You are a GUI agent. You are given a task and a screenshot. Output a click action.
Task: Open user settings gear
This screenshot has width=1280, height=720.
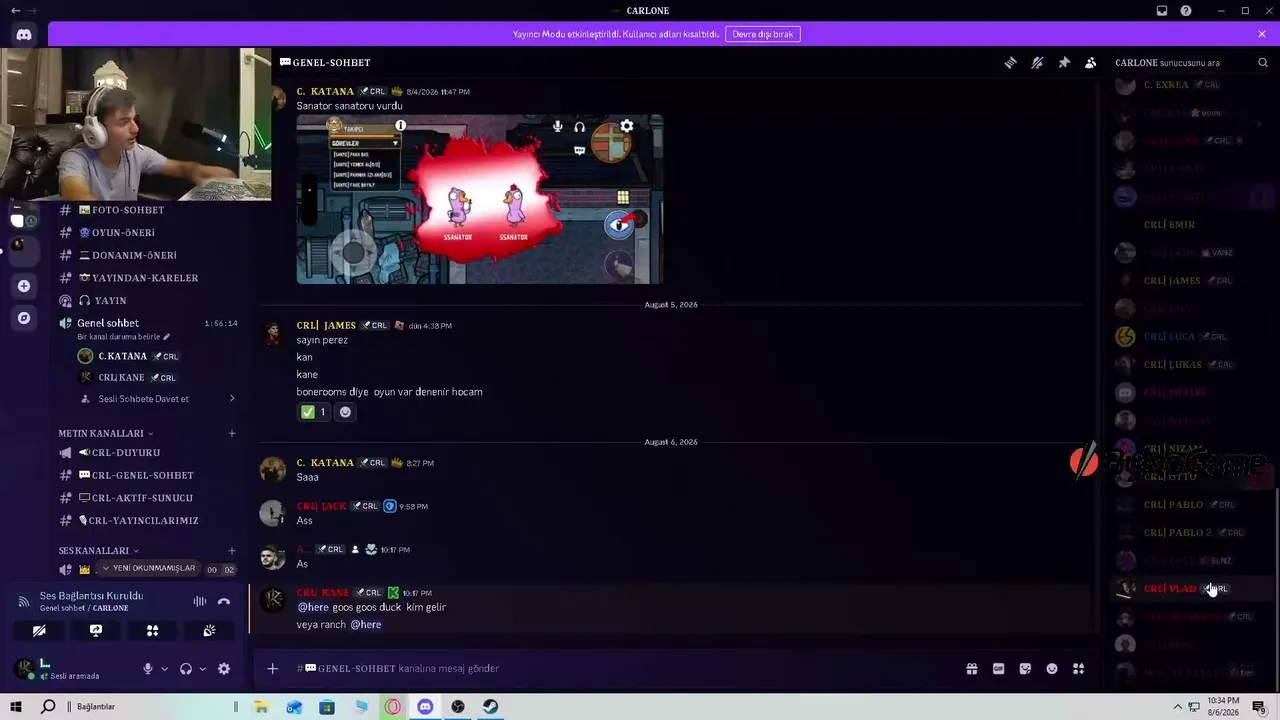[x=224, y=669]
